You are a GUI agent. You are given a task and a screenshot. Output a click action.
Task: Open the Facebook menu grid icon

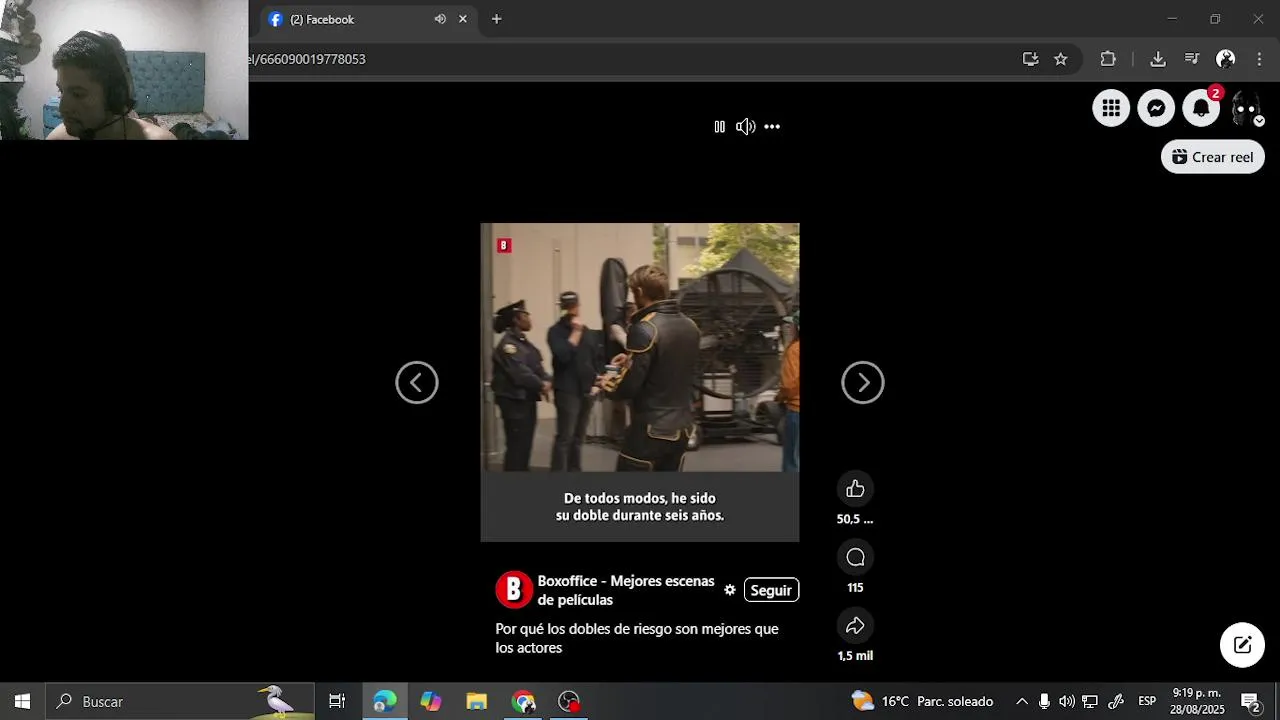1111,108
